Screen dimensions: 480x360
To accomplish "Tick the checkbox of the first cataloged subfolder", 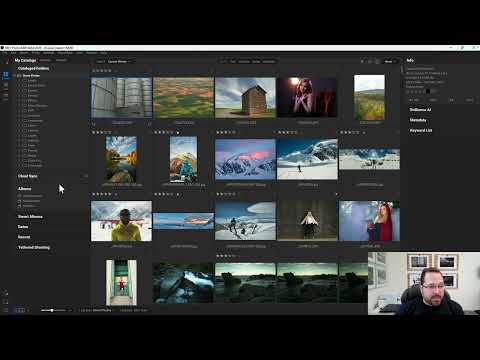I will click(25, 81).
